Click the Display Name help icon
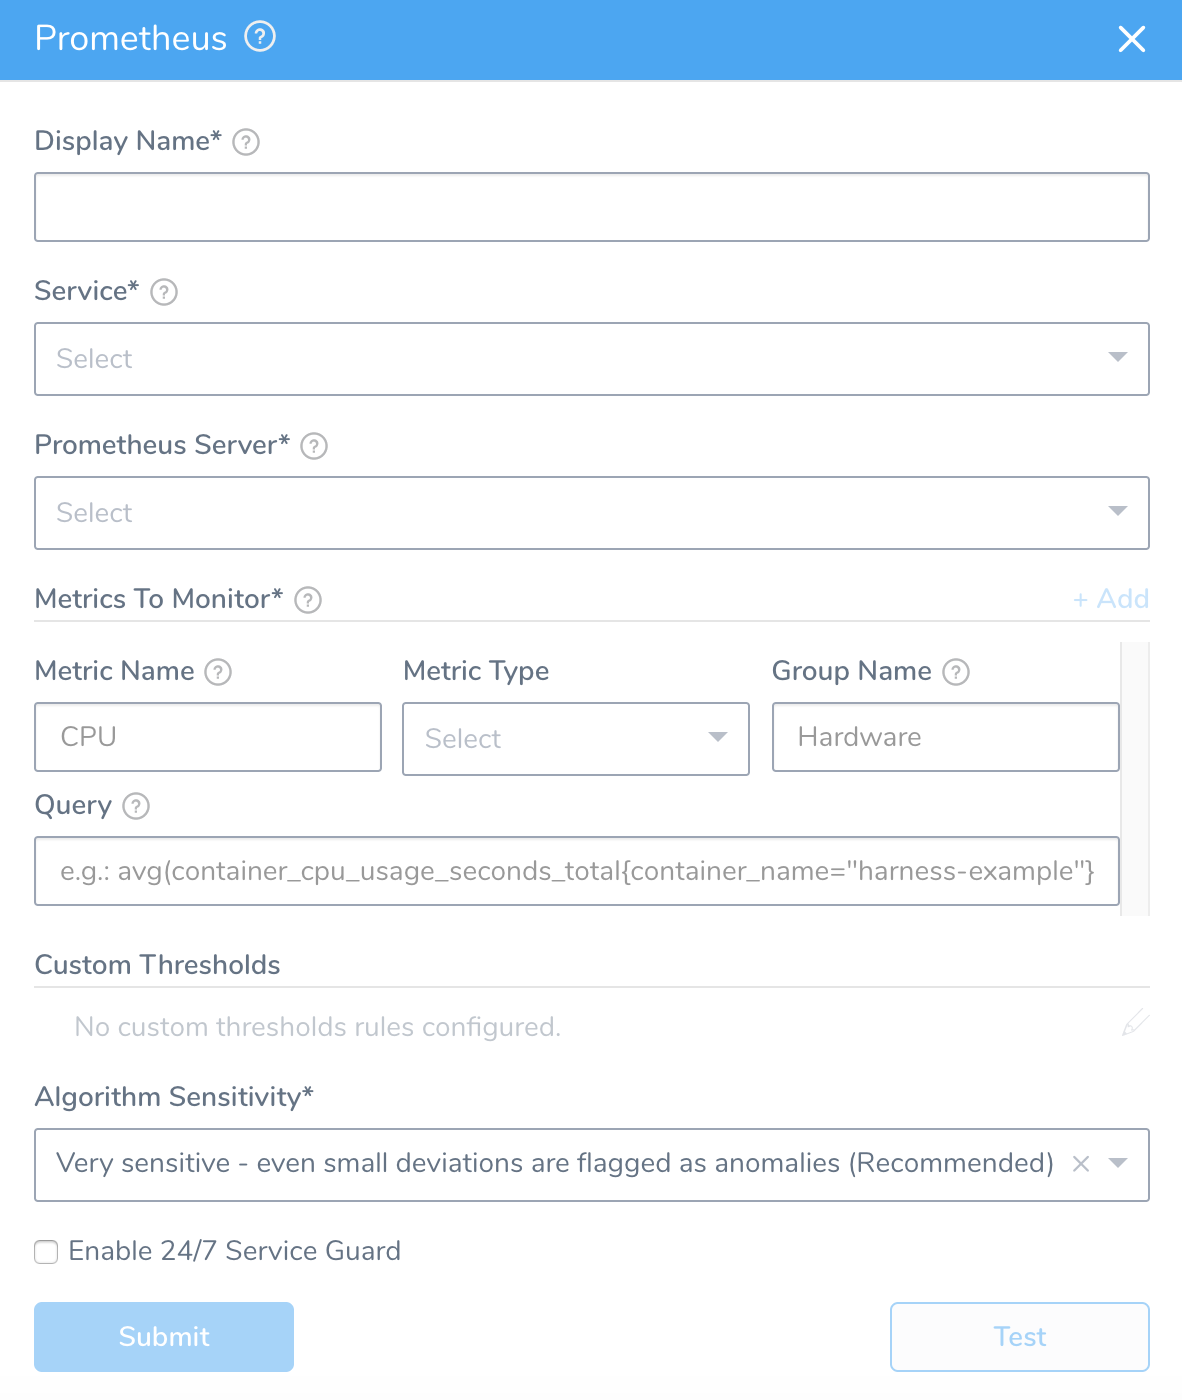The height and width of the screenshot is (1400, 1182). [x=246, y=142]
